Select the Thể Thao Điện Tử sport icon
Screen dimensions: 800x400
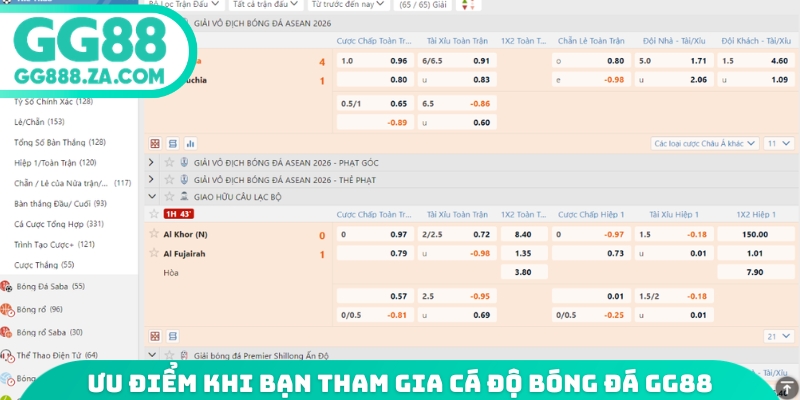pos(6,355)
